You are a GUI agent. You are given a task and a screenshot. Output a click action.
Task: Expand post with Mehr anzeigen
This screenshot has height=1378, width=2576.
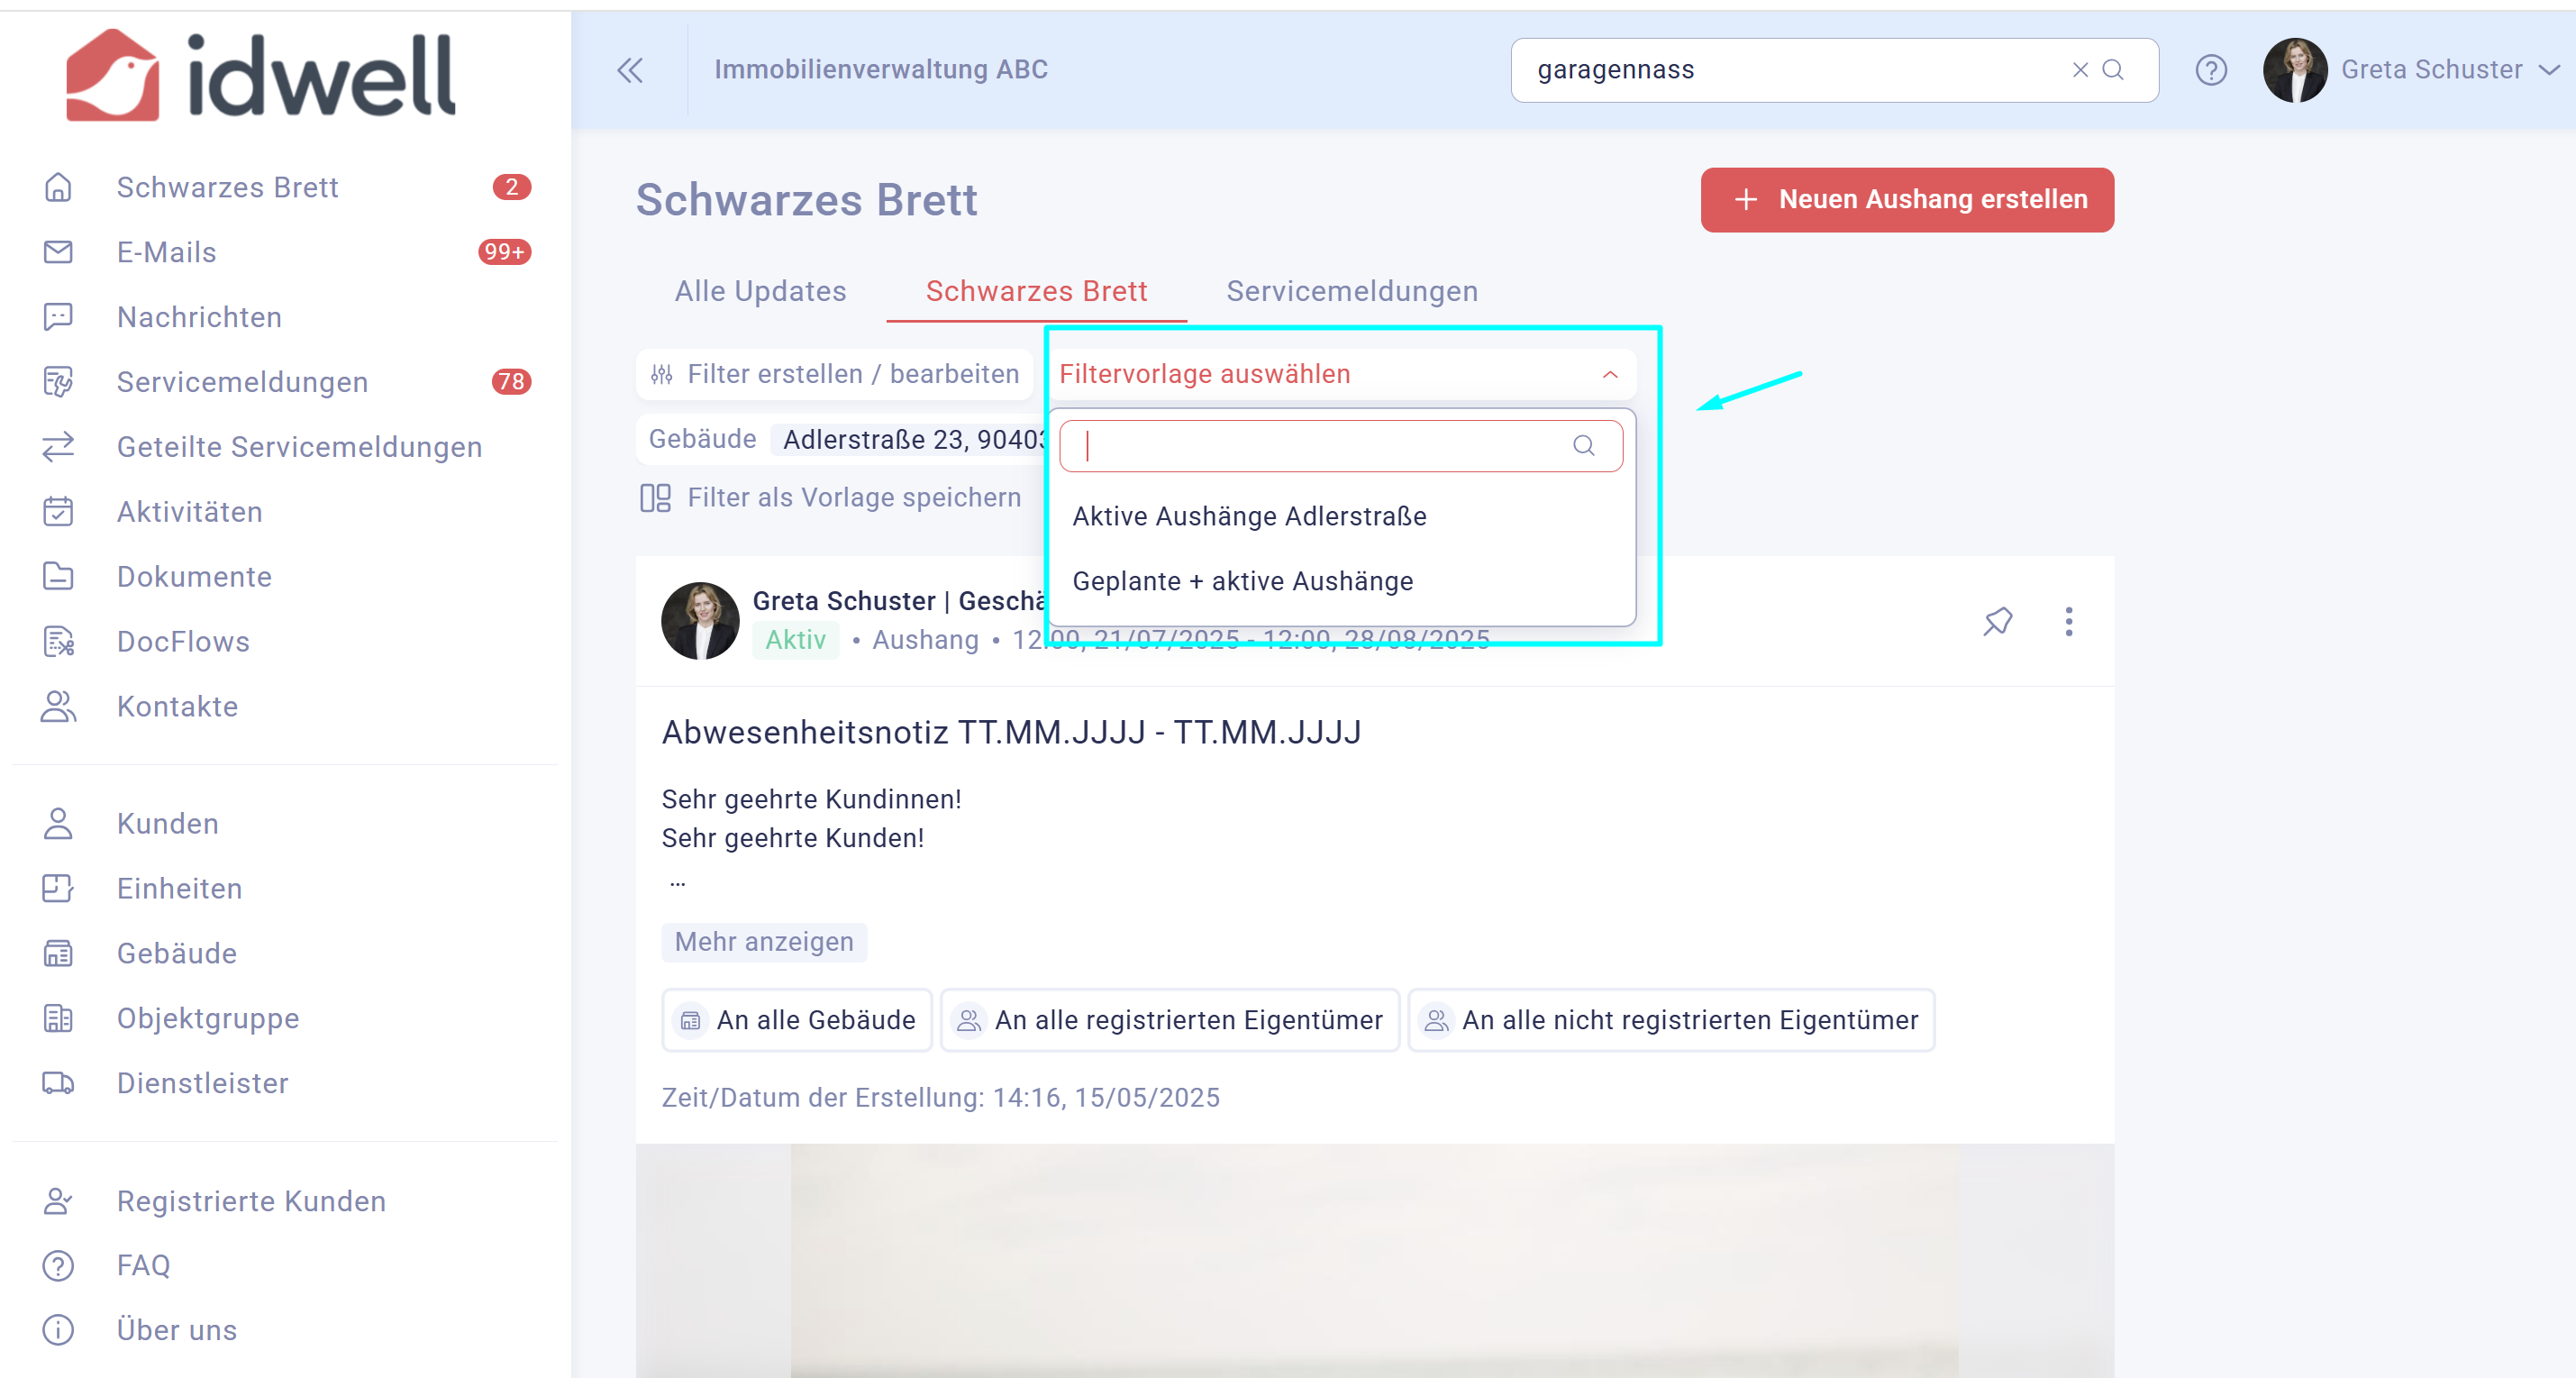tap(764, 942)
